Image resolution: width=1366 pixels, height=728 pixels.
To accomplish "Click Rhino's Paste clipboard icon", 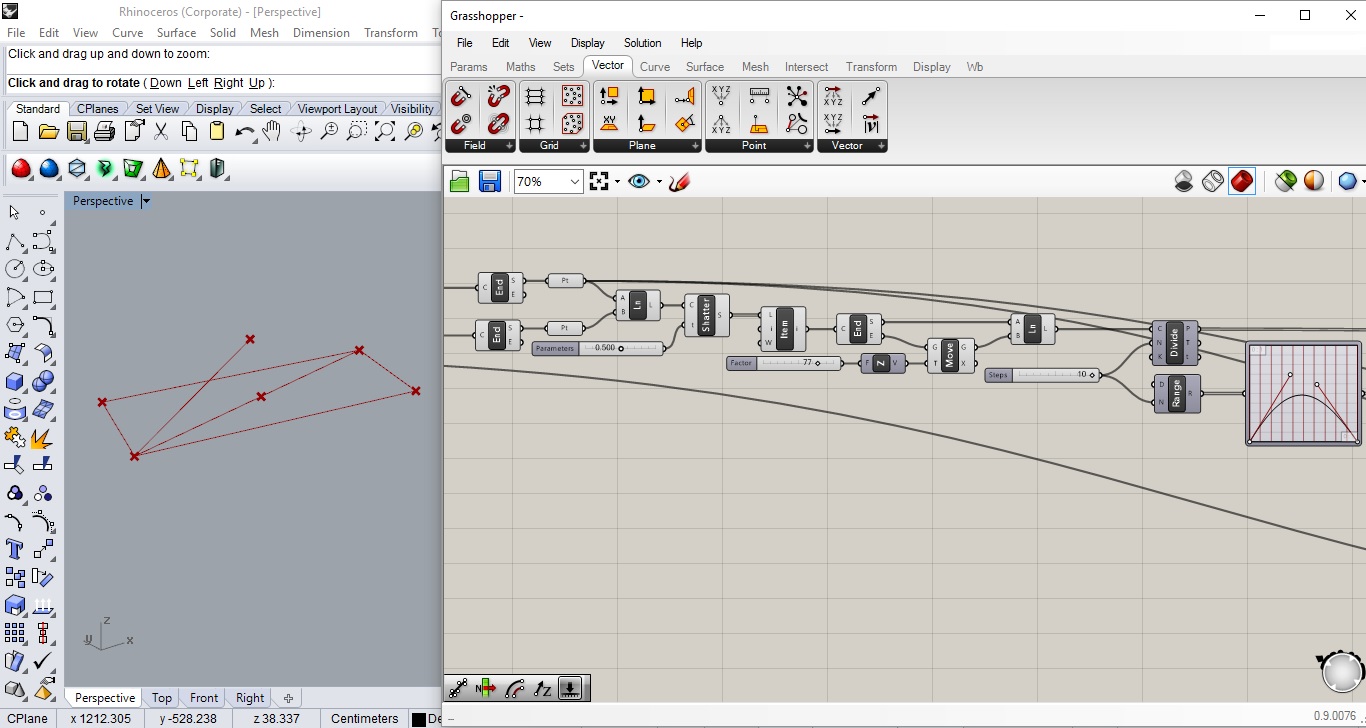I will (x=217, y=131).
